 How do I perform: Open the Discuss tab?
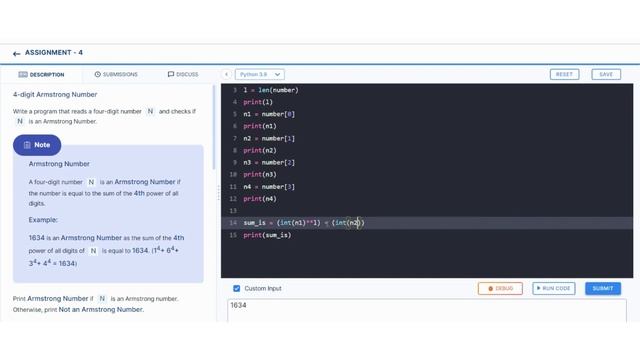[x=183, y=74]
